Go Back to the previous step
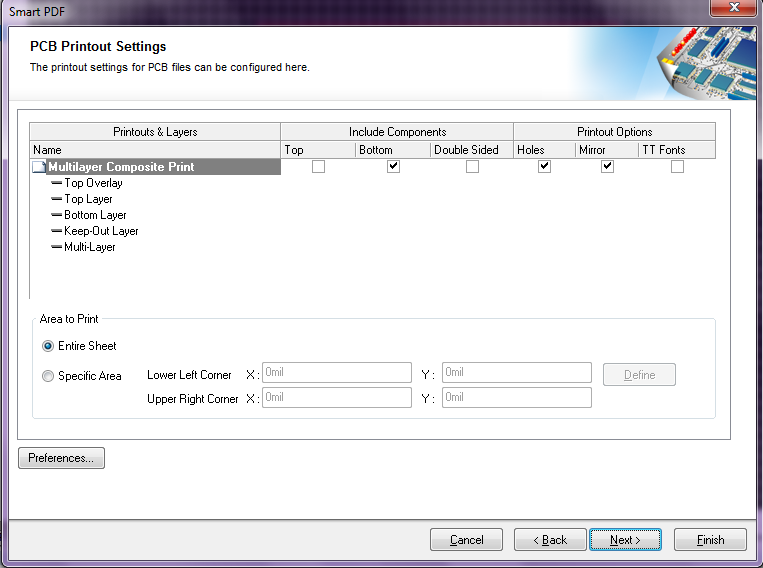The height and width of the screenshot is (568, 763). pyautogui.click(x=550, y=540)
